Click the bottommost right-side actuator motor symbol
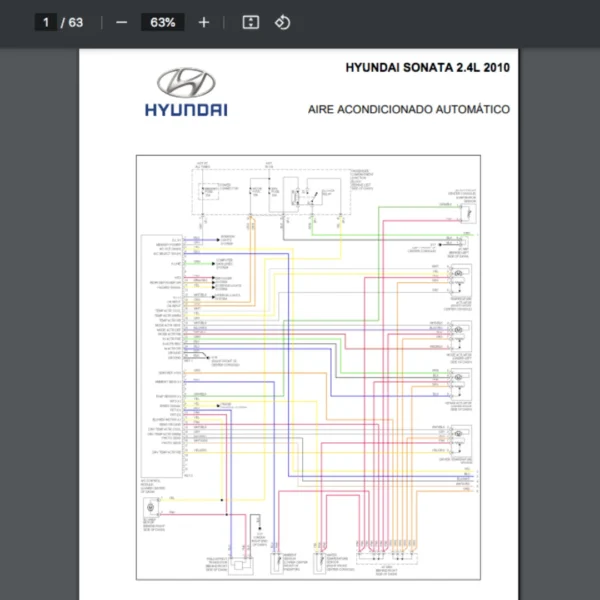This screenshot has width=600, height=600. pyautogui.click(x=460, y=437)
